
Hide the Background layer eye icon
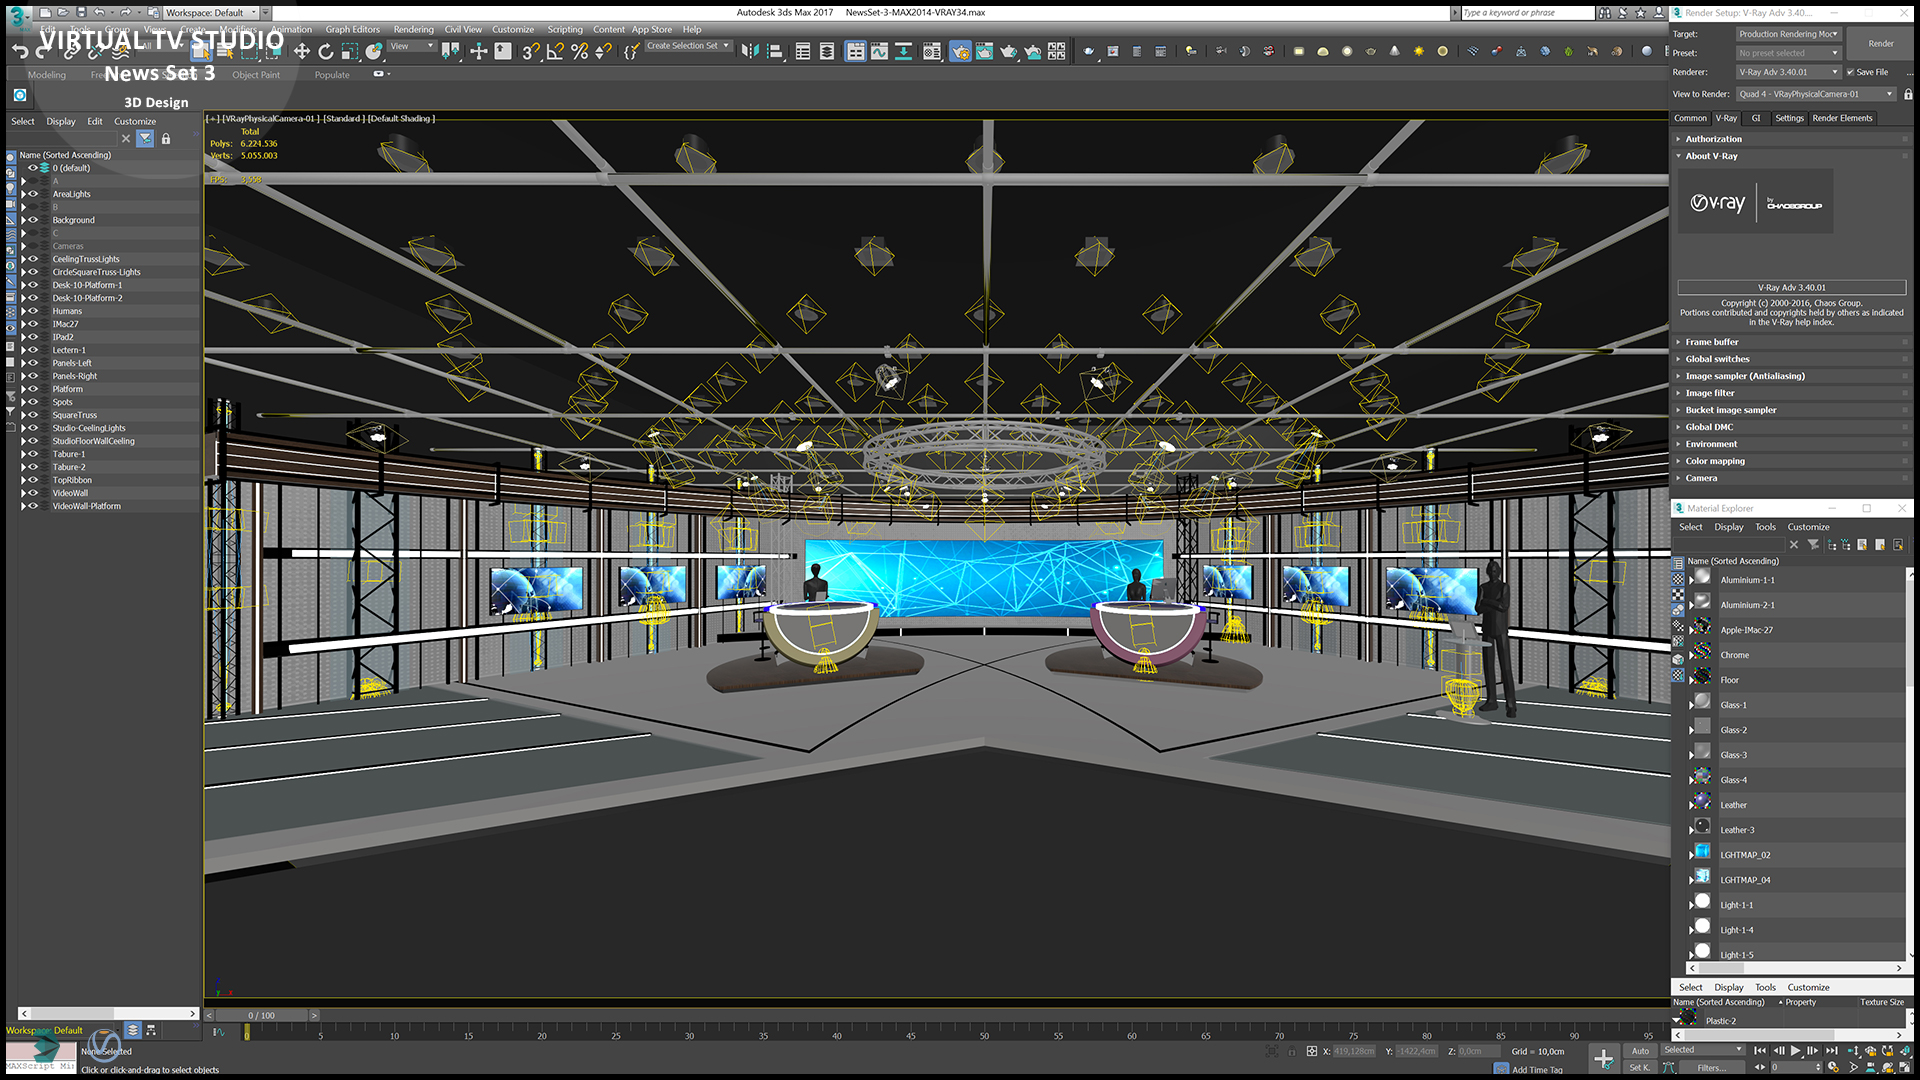point(33,220)
